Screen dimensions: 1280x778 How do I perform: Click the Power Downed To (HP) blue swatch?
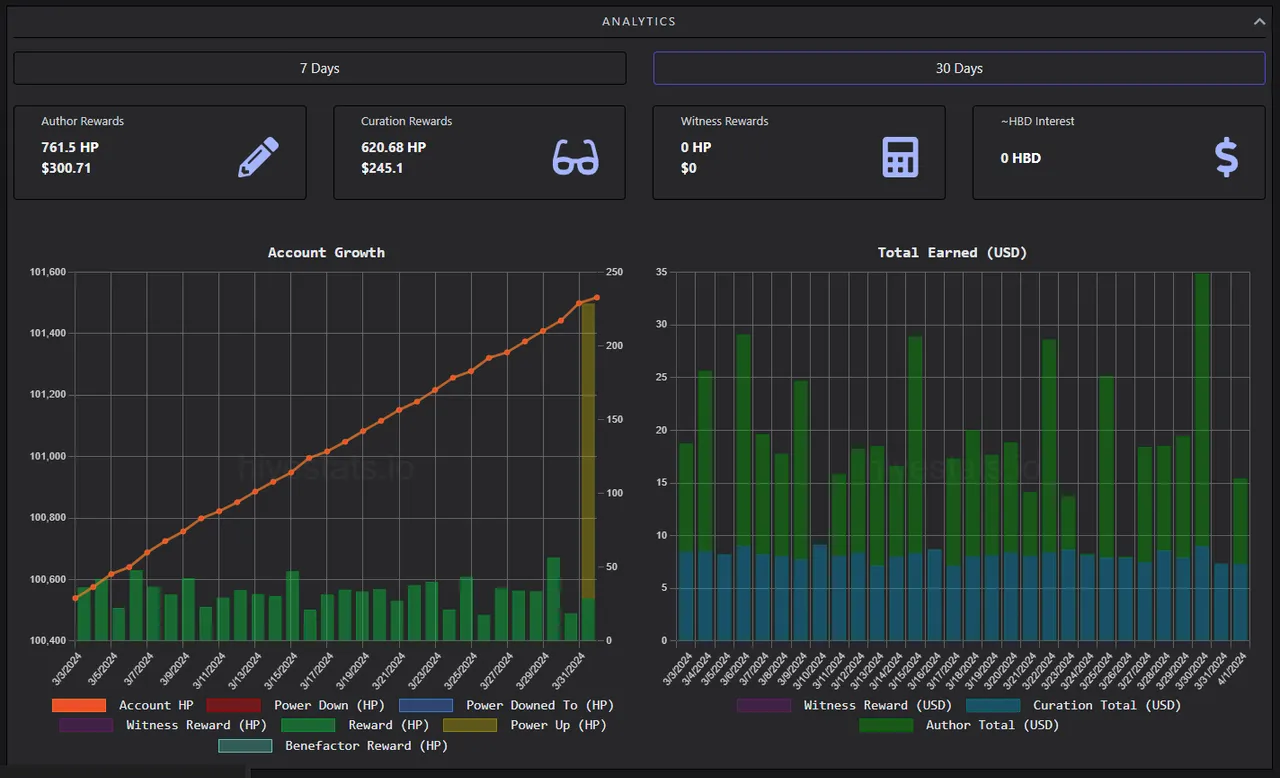click(426, 705)
